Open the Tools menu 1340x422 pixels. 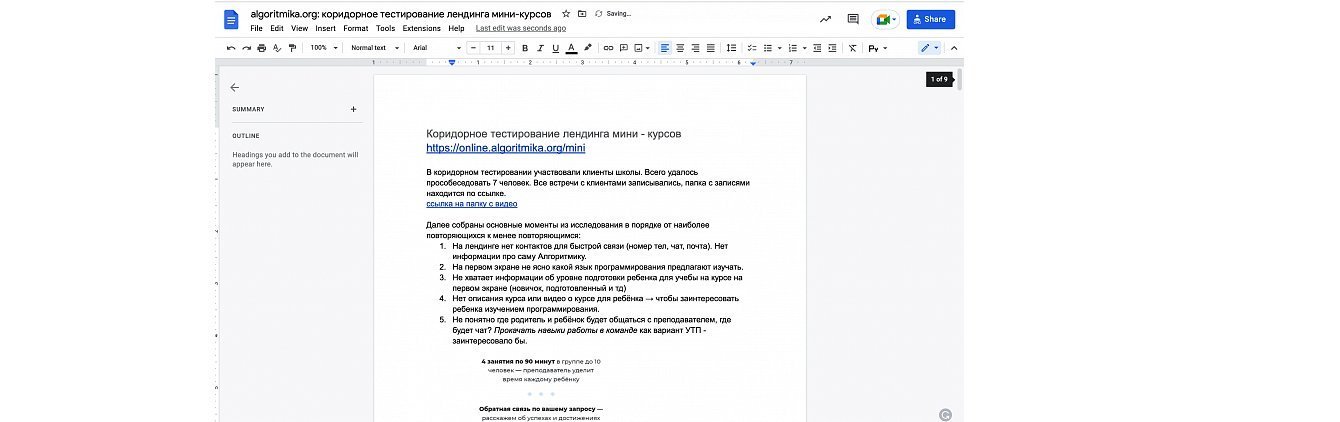pos(385,29)
